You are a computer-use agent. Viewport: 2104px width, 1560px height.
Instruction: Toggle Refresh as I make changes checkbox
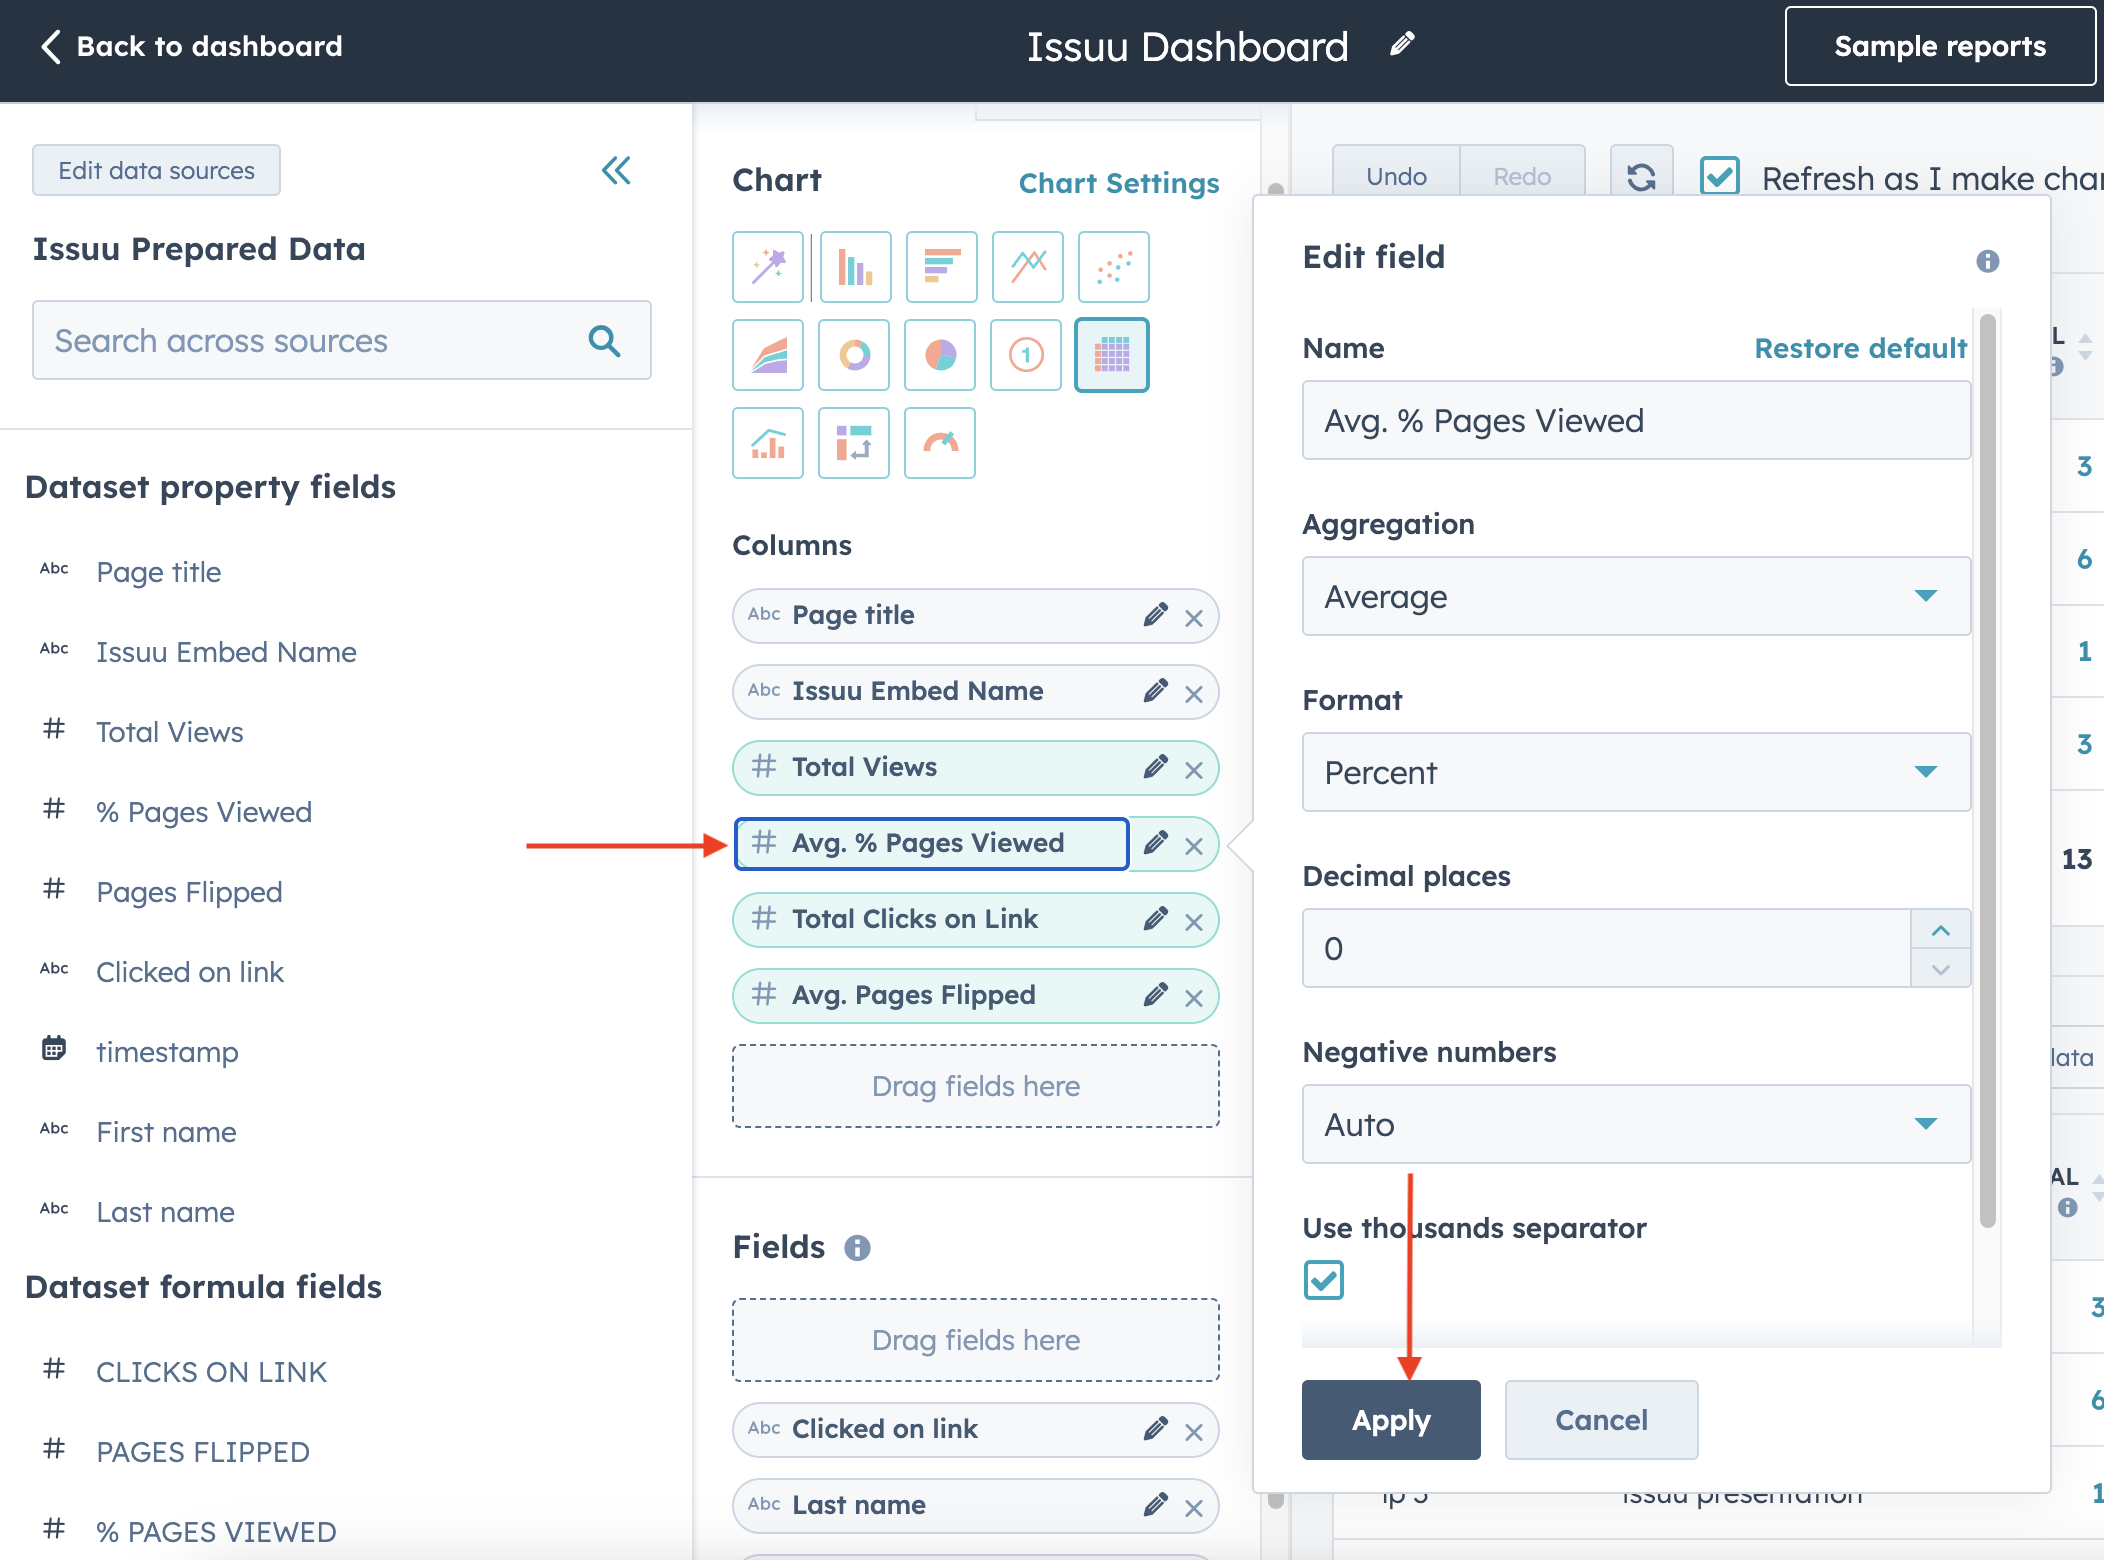(1720, 177)
